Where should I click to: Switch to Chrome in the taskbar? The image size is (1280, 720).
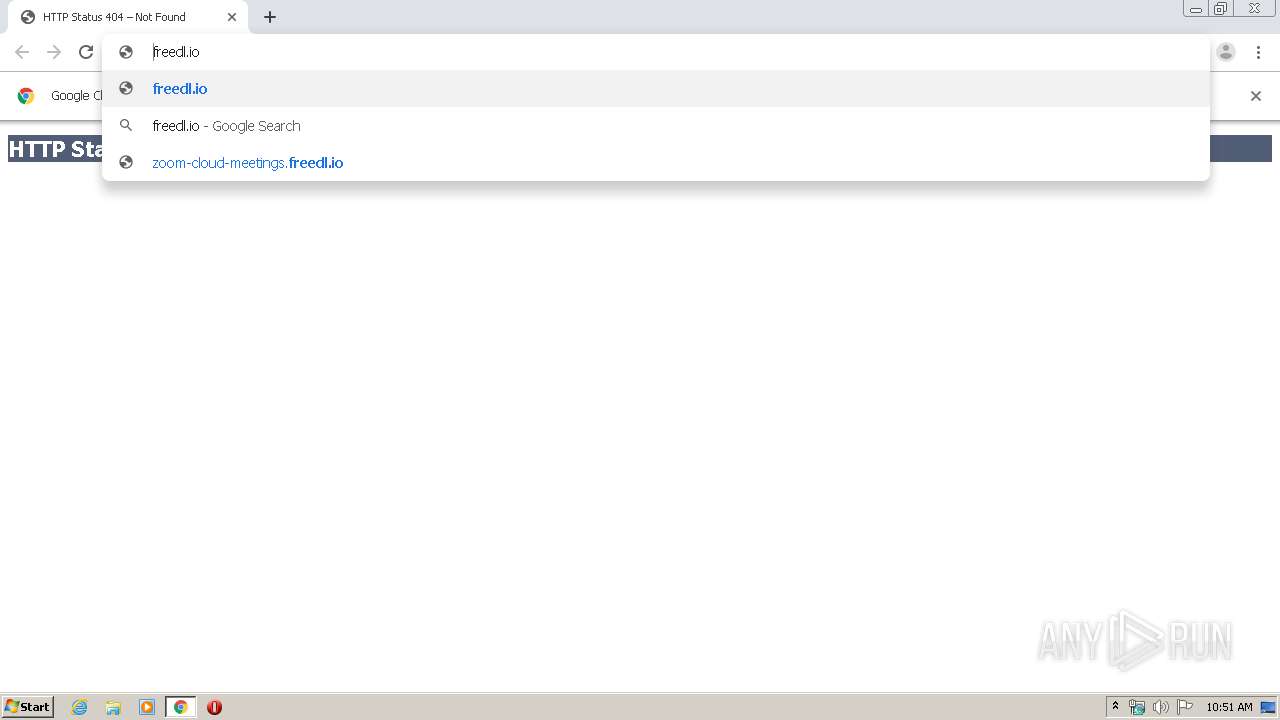pos(180,707)
